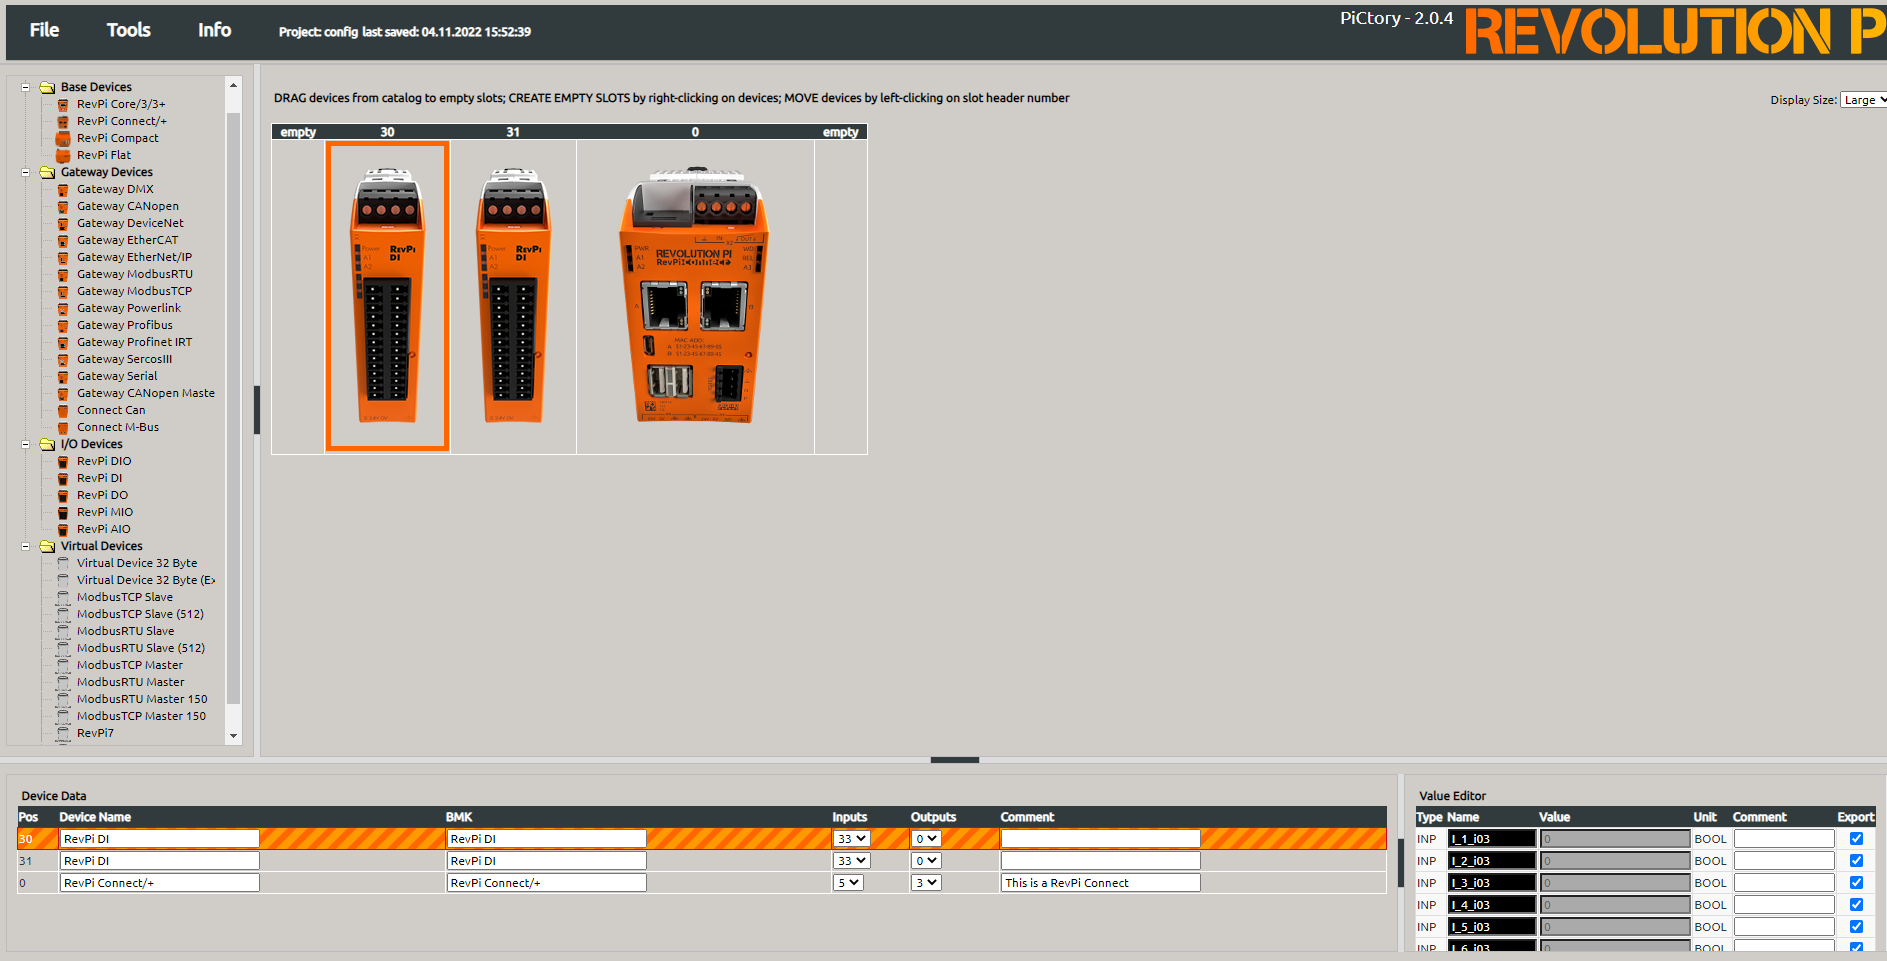Click the Gateway EtherCAT icon

click(x=63, y=240)
